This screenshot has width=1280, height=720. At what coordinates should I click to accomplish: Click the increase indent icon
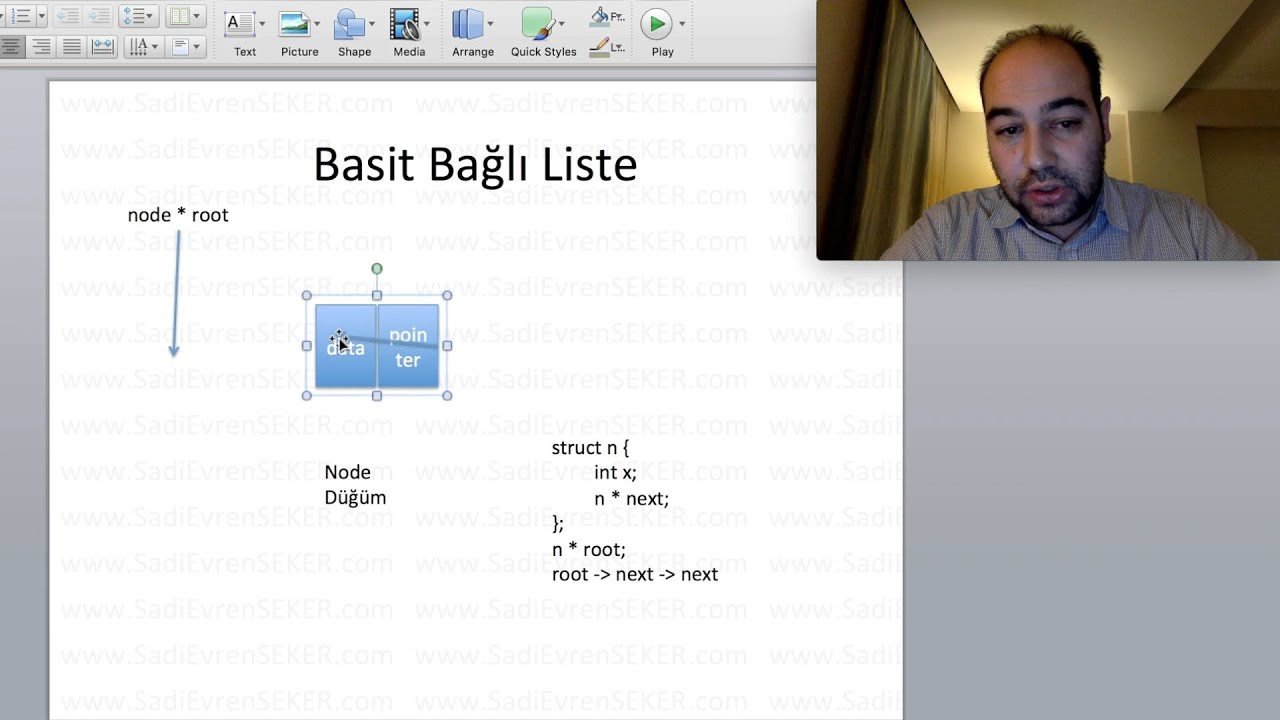99,16
